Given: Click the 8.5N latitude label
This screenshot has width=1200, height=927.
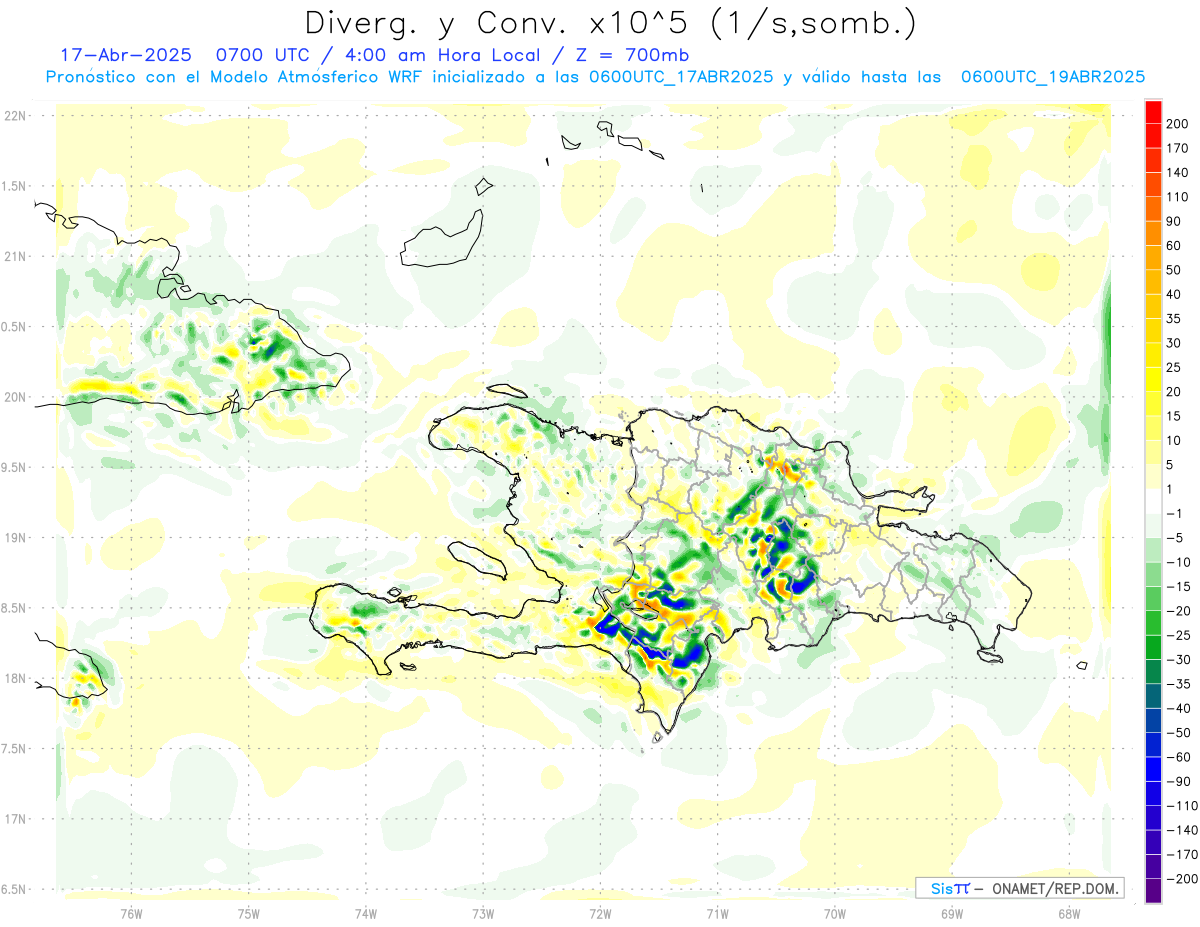Looking at the screenshot, I should [x=16, y=608].
